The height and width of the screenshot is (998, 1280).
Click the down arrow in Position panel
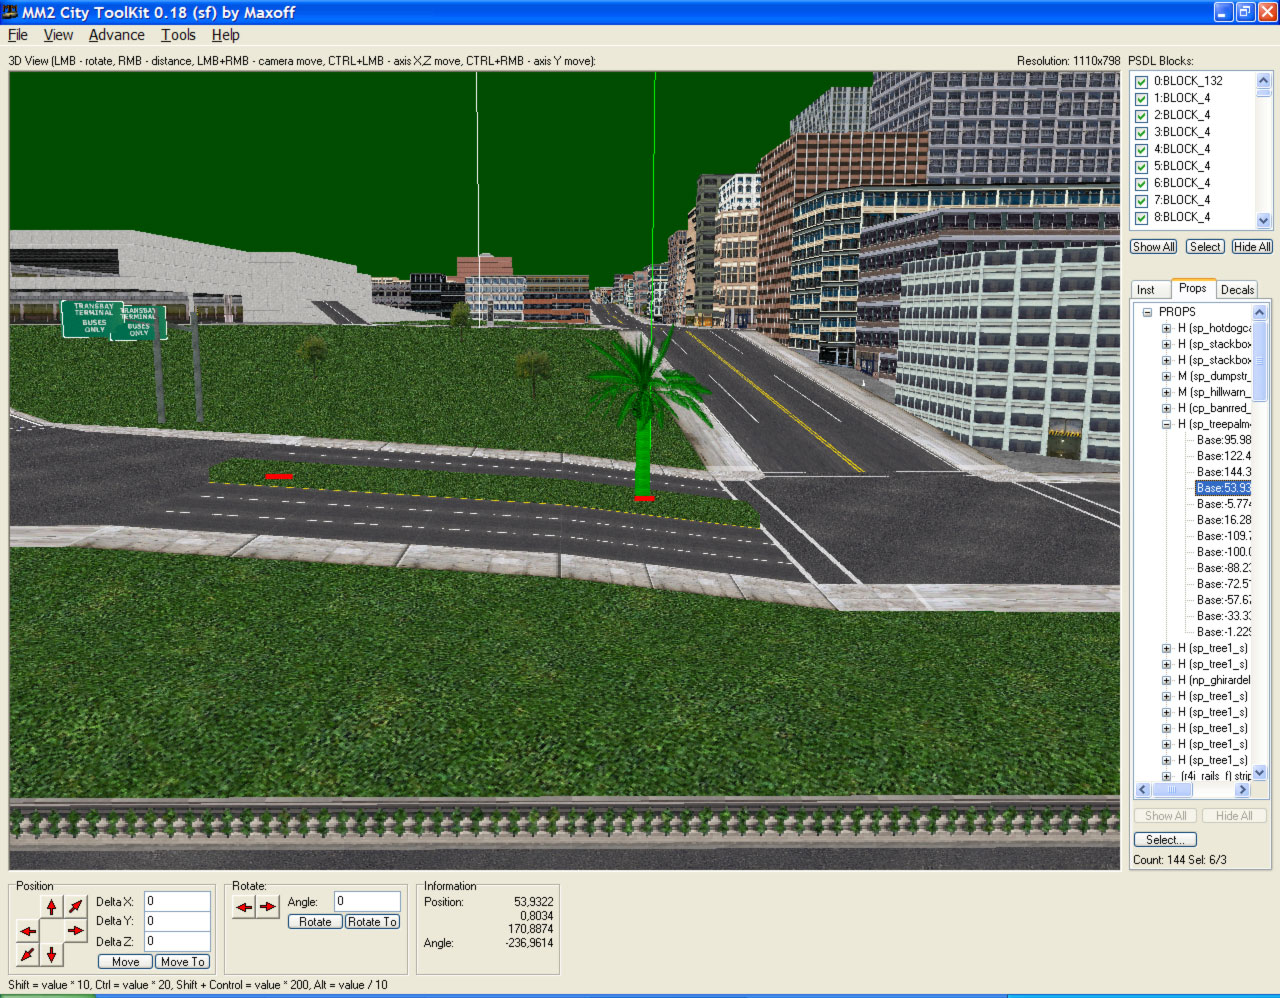pos(52,955)
